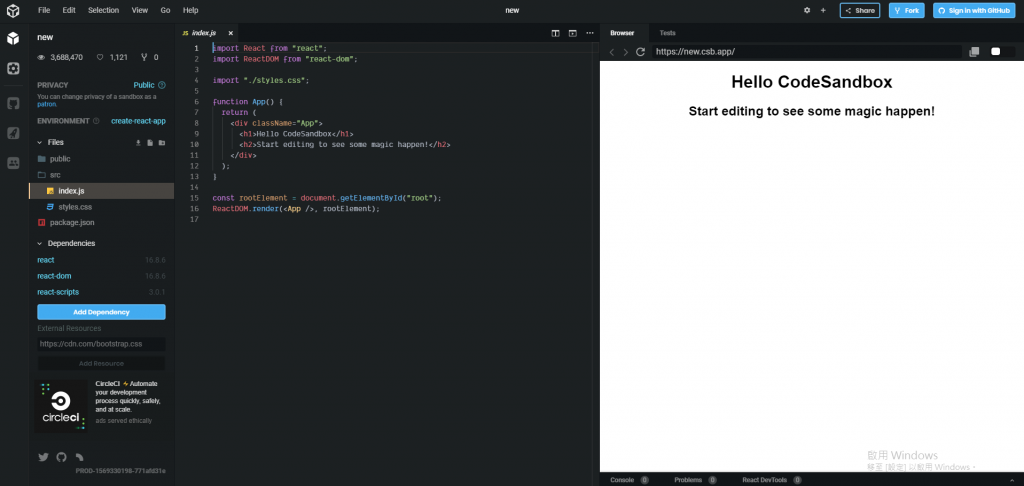Screen dimensions: 1024x486
Task: Click the new file icon in Files header
Action: [x=150, y=142]
